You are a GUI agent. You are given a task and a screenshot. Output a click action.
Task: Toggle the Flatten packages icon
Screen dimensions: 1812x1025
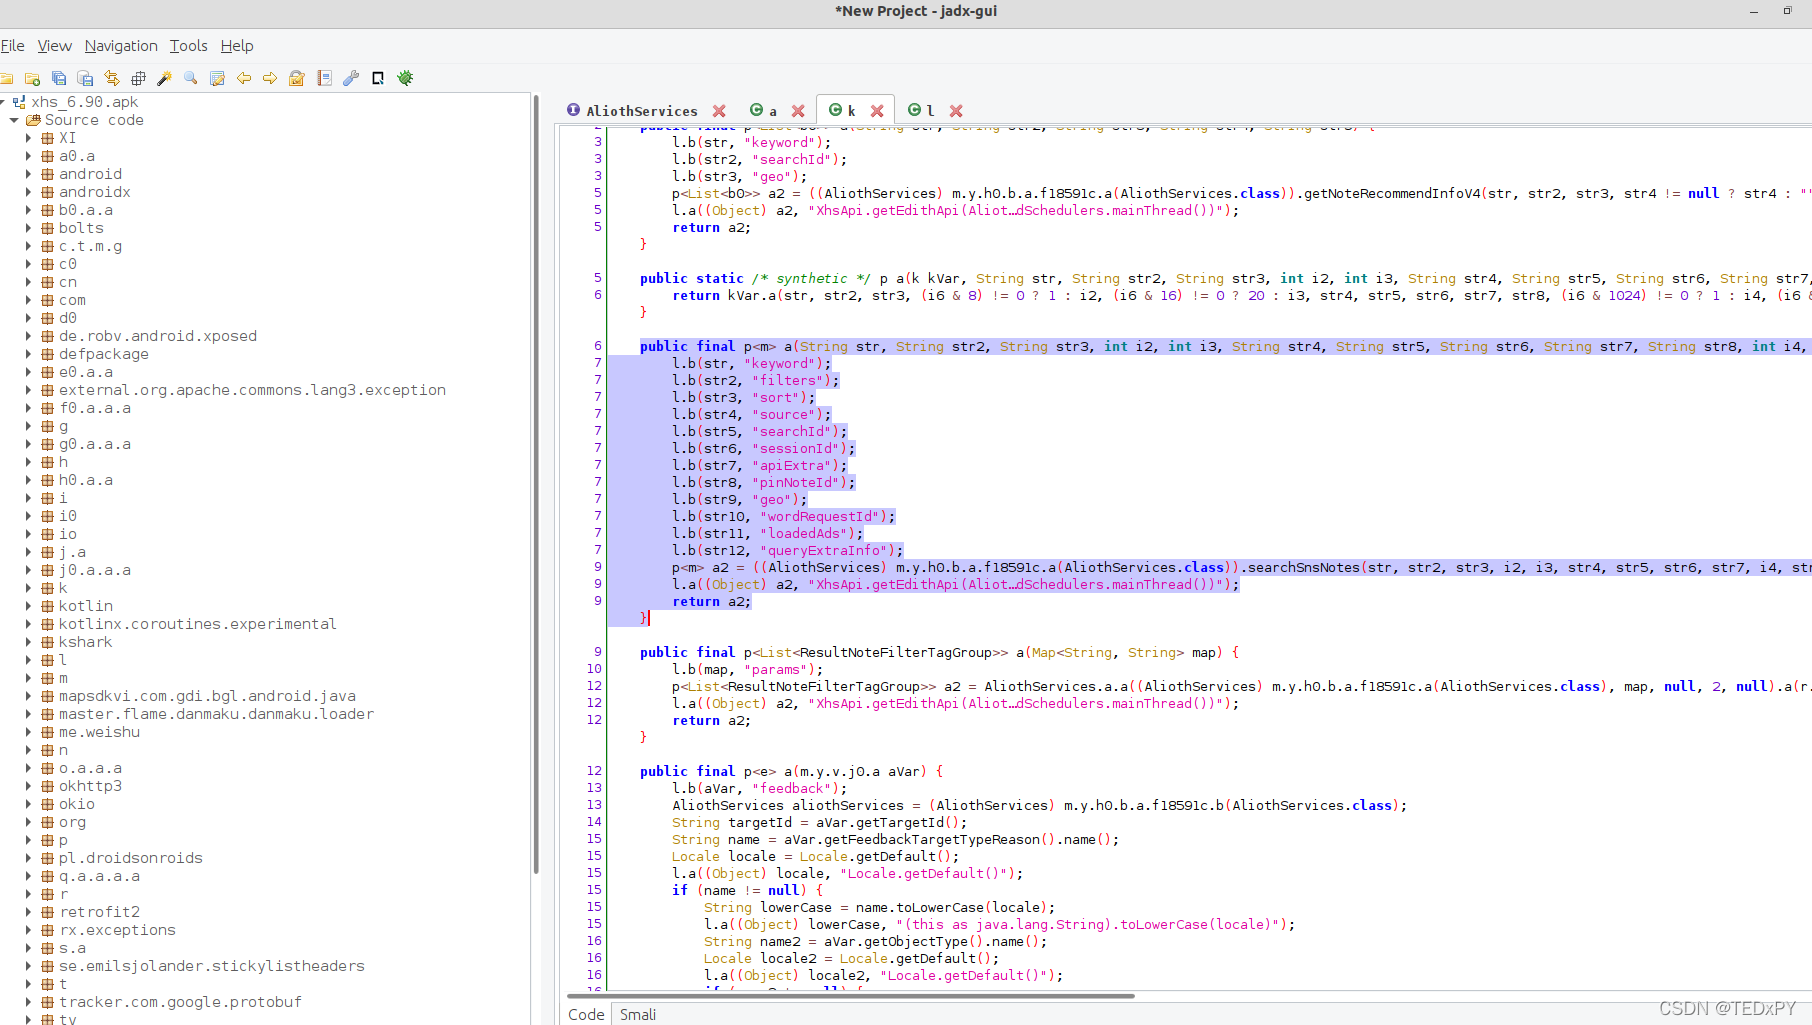pyautogui.click(x=138, y=78)
